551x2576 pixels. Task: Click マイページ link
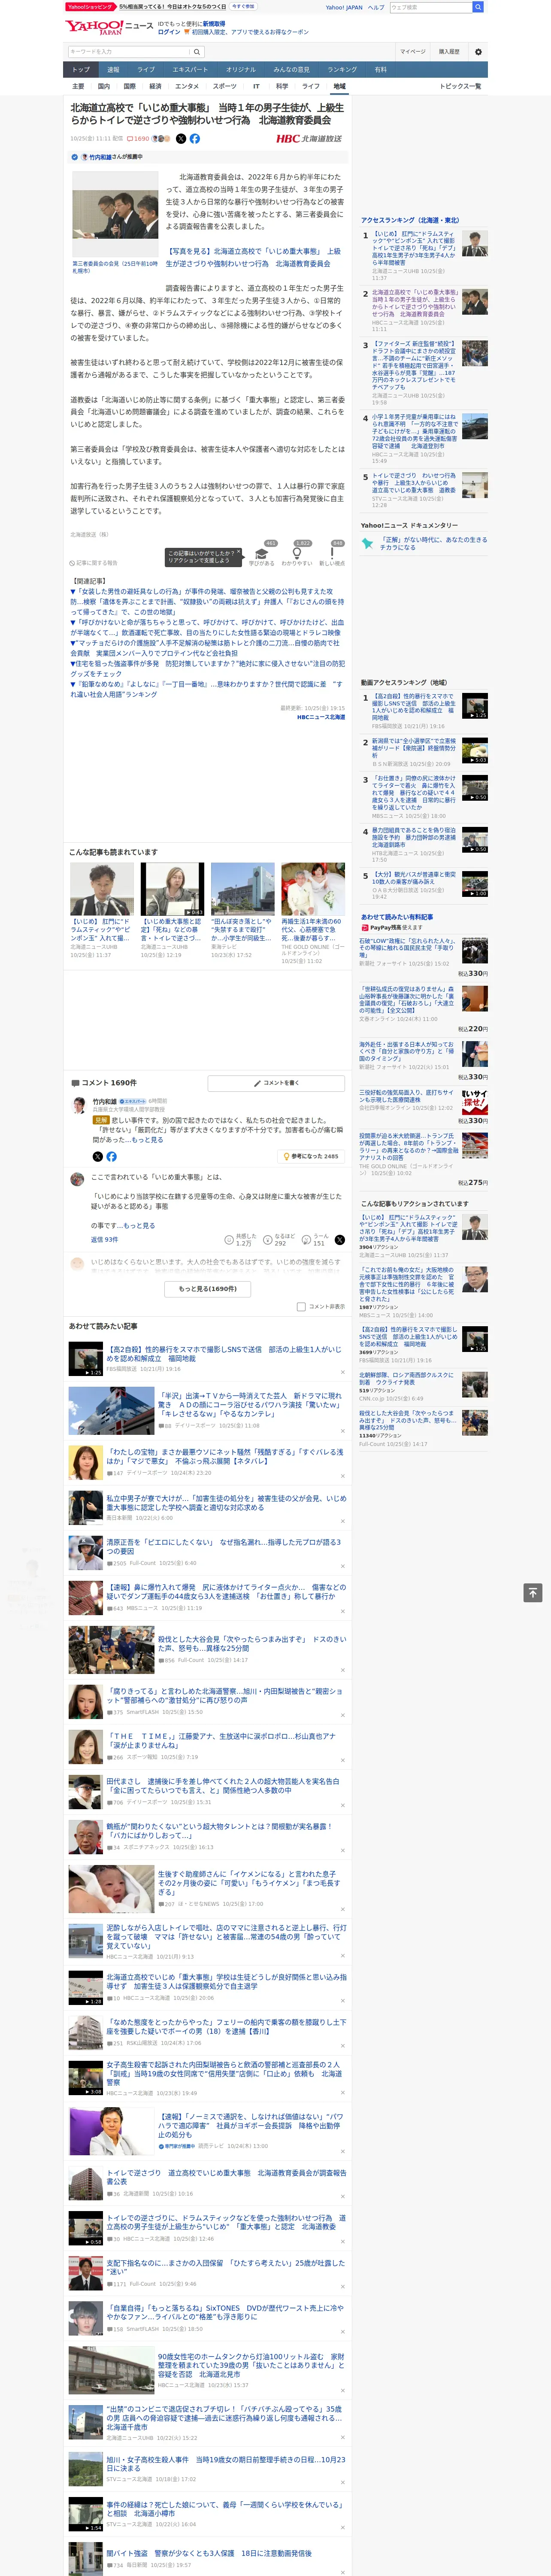click(x=413, y=52)
